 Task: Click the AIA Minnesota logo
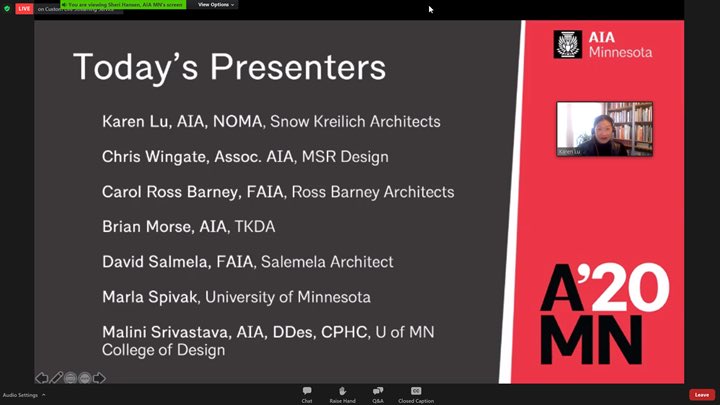[x=602, y=45]
